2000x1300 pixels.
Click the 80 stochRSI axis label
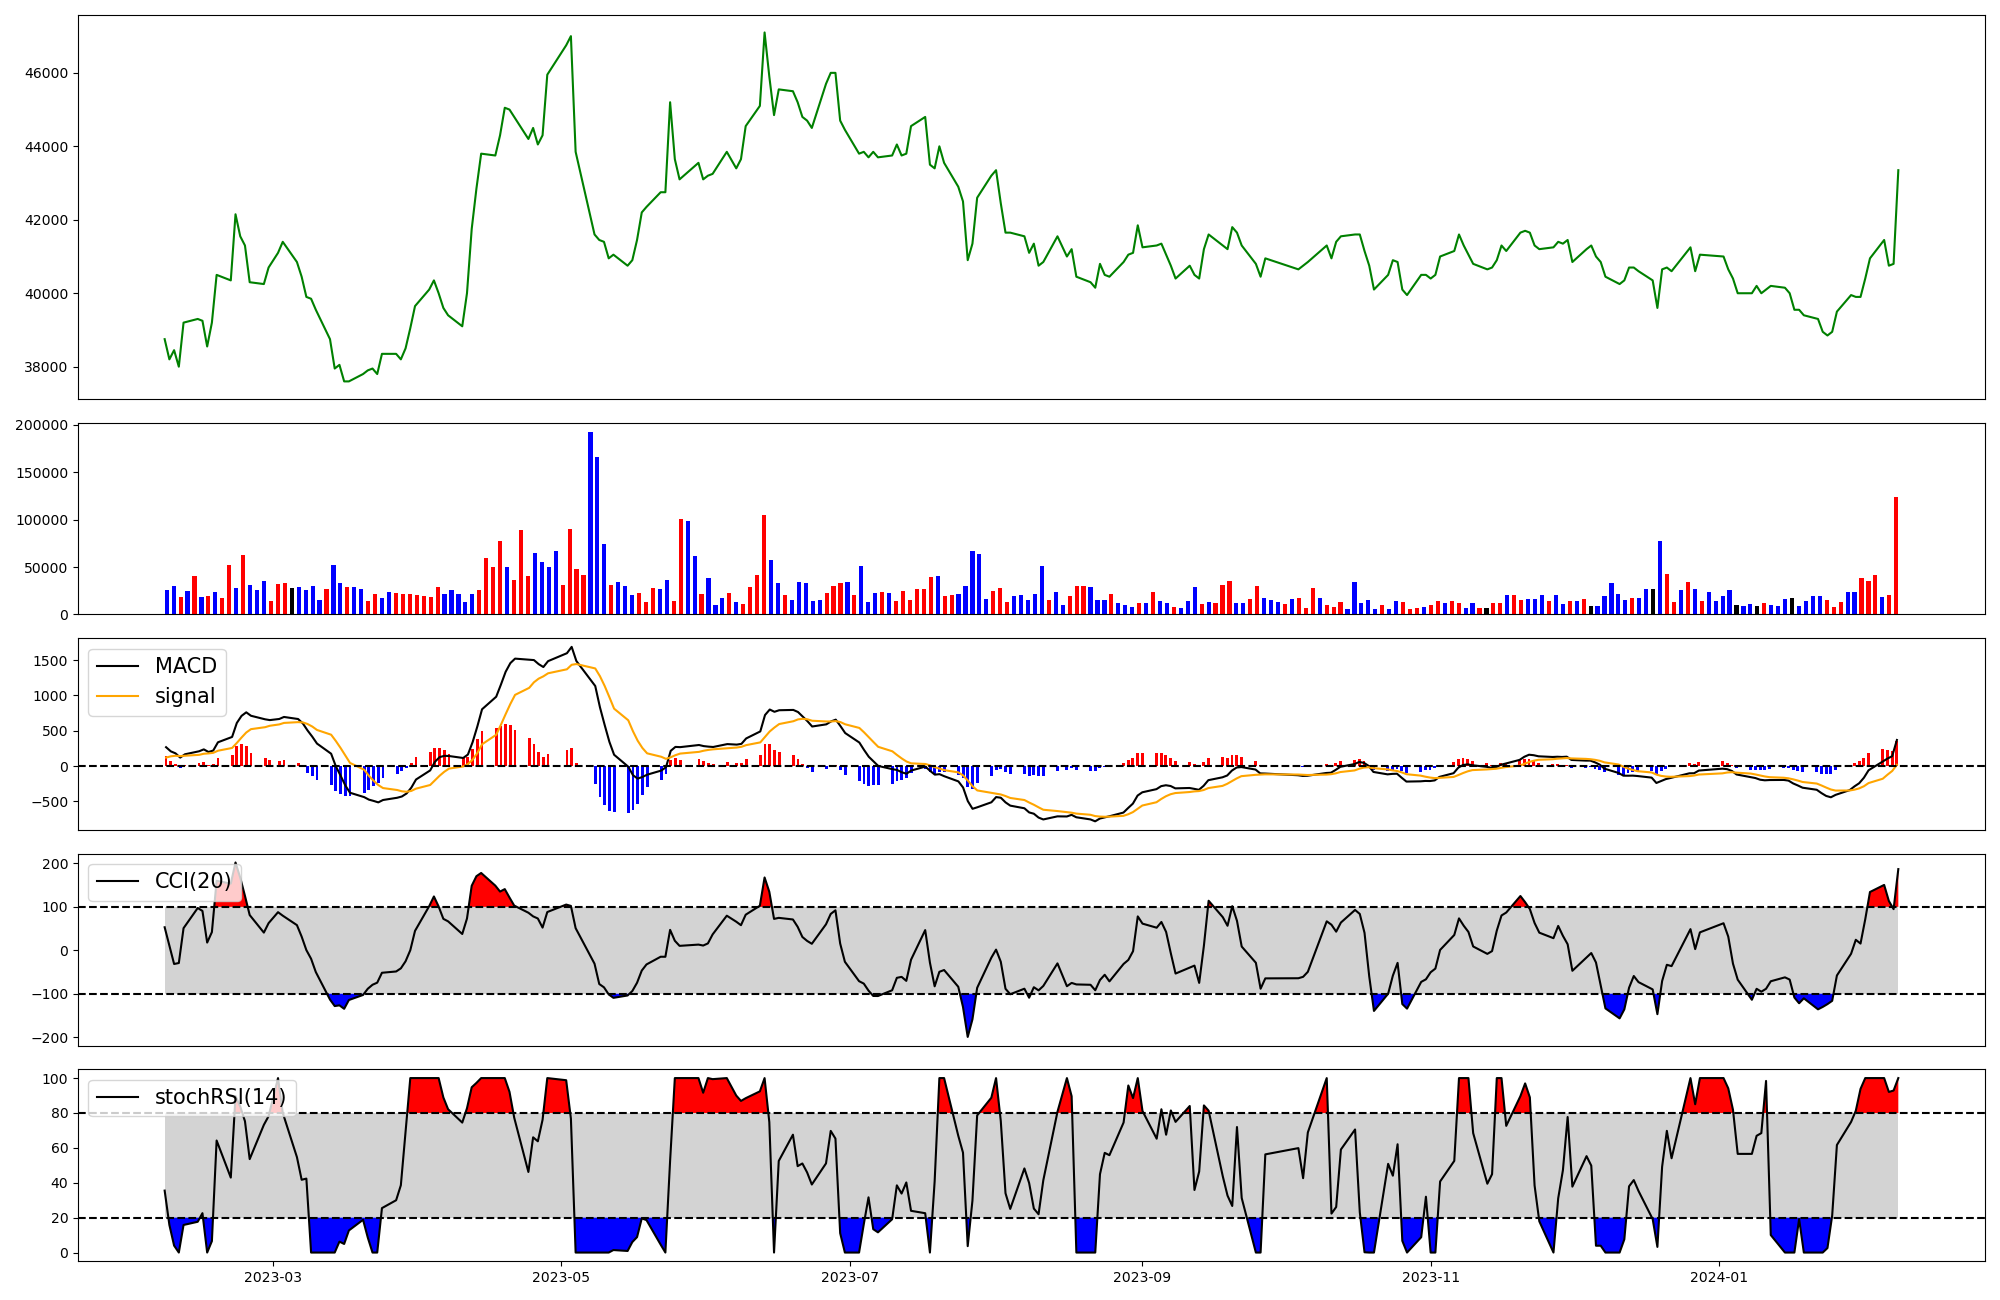[59, 1113]
